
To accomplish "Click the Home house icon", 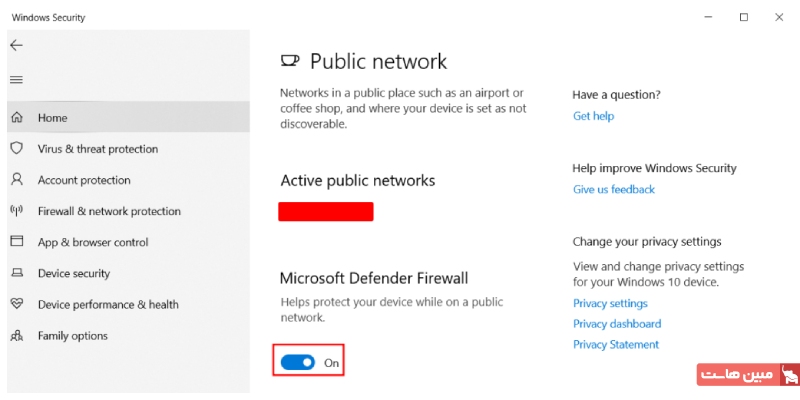I will tap(16, 118).
